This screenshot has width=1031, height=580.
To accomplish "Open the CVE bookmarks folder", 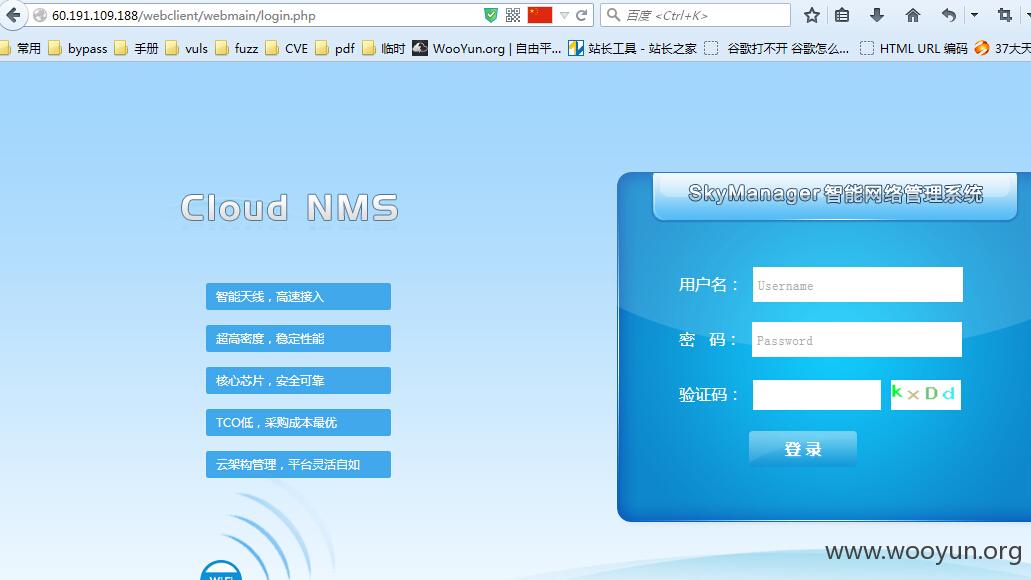I will [x=287, y=48].
